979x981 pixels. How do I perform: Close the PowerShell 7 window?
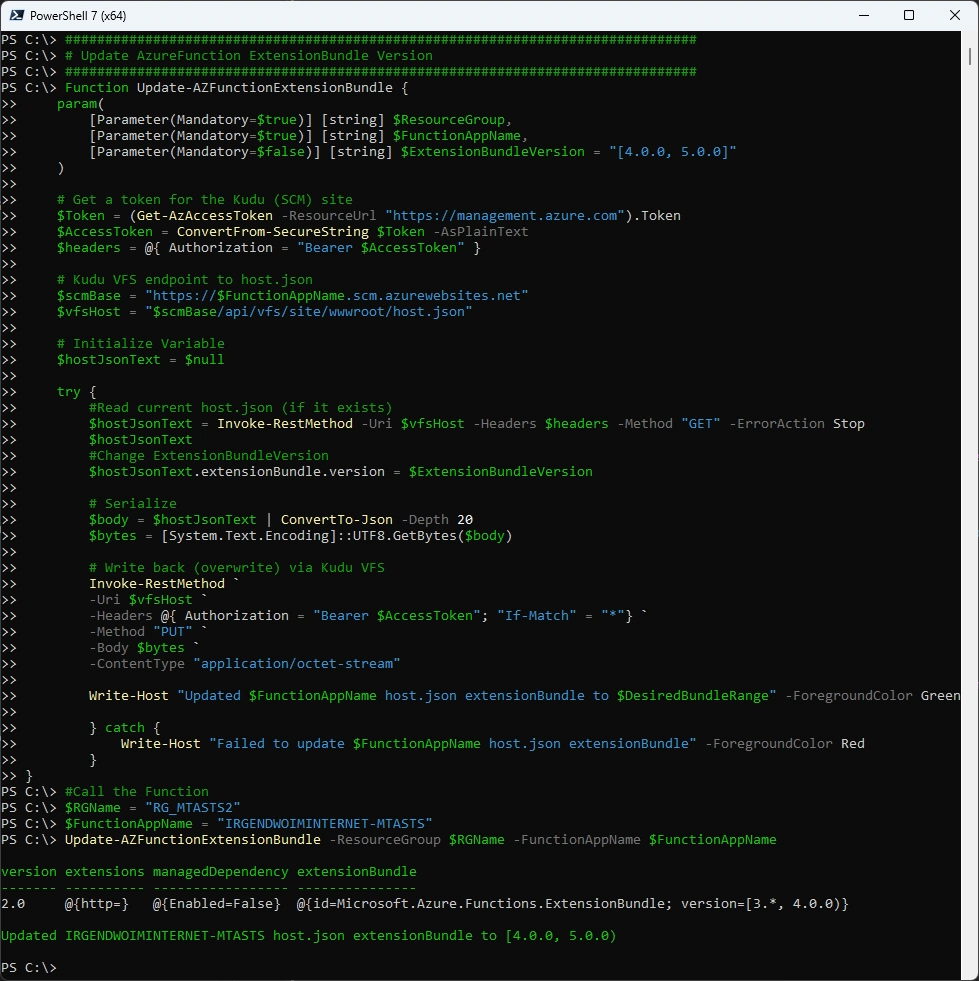tap(955, 15)
